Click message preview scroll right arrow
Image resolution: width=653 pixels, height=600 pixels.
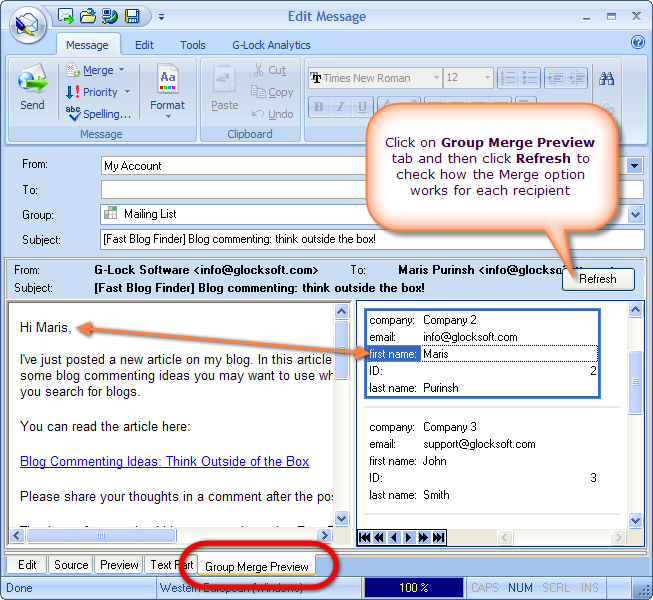(324, 535)
